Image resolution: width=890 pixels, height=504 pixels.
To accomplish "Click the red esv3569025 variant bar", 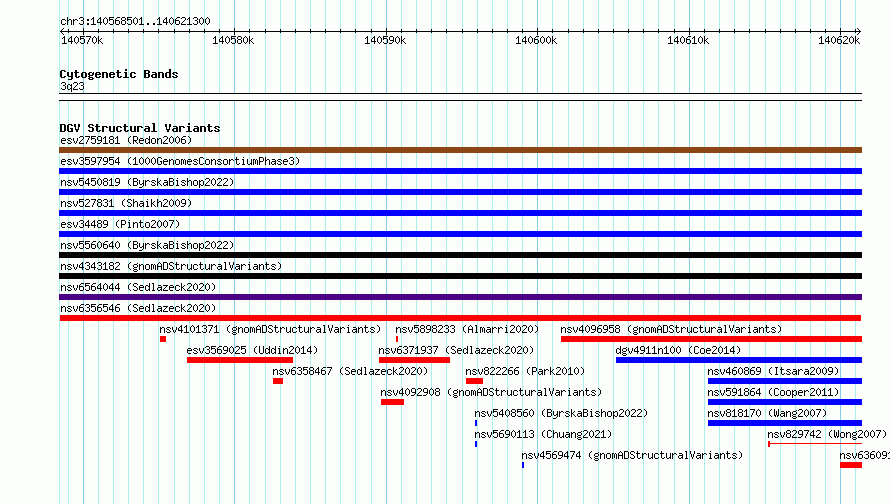I will [x=240, y=360].
